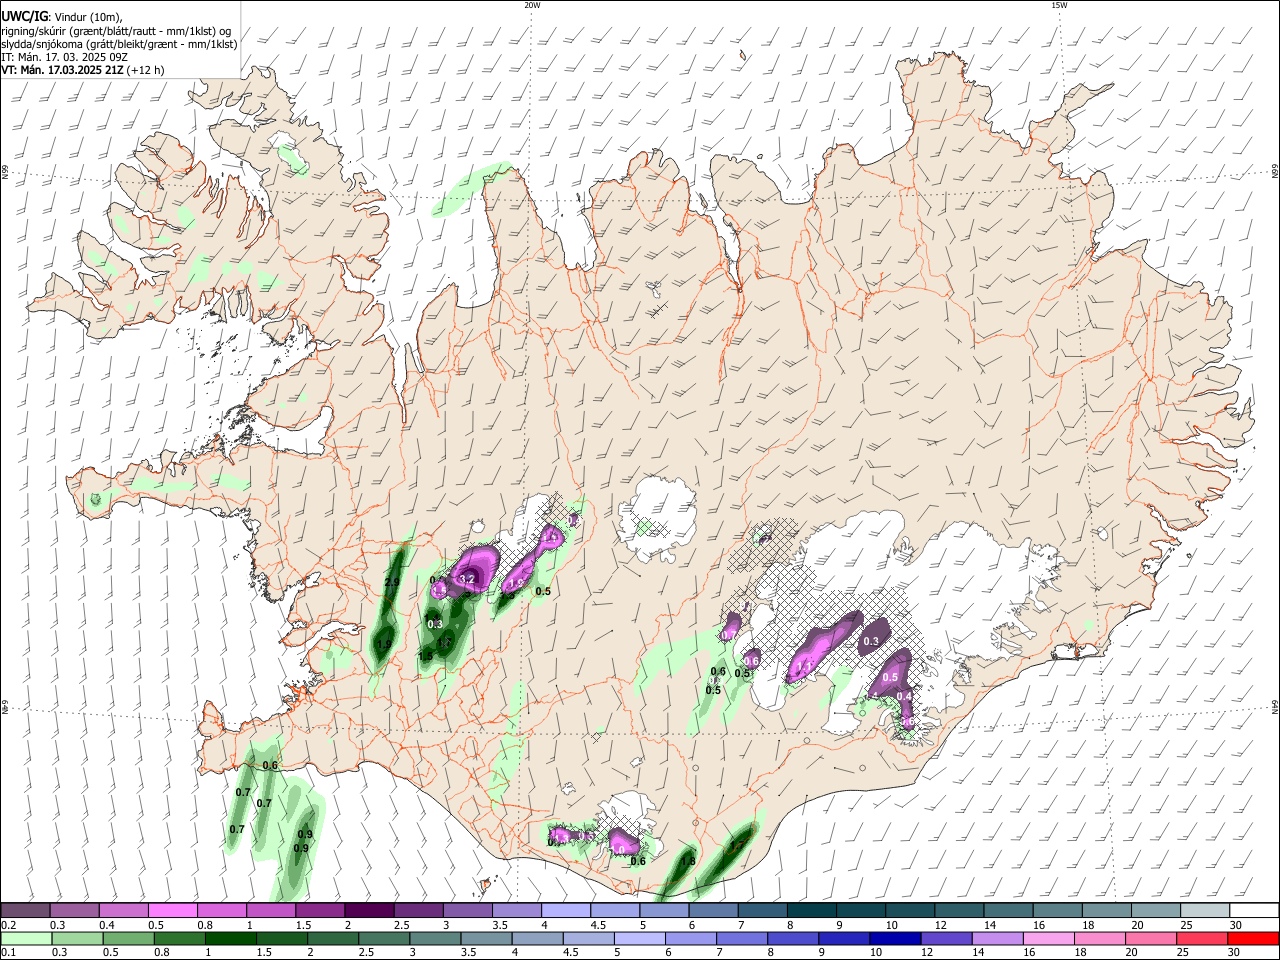Pick the rain scale swatch between 16 and 18
The image size is (1280, 960).
[1050, 938]
